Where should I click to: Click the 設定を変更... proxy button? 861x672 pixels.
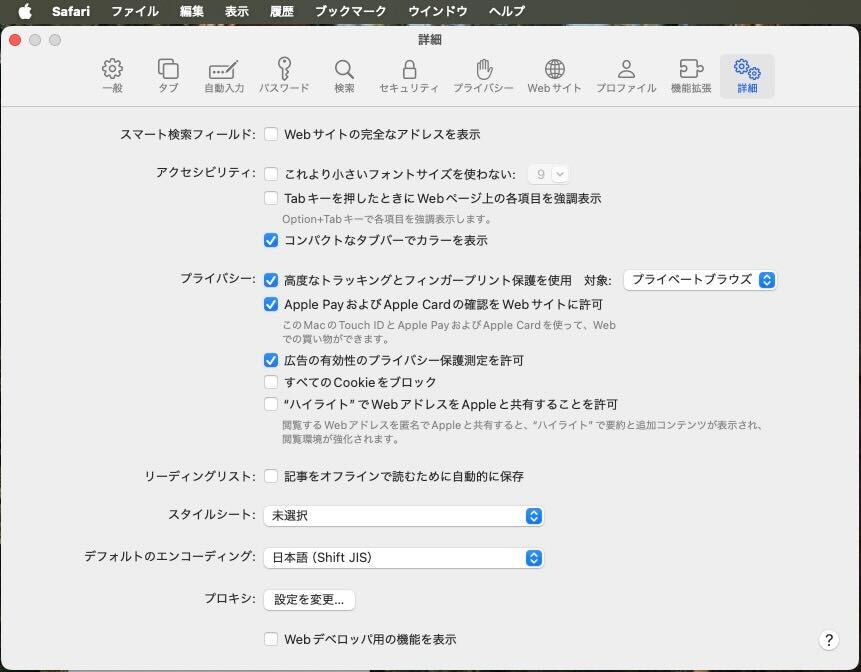point(309,600)
